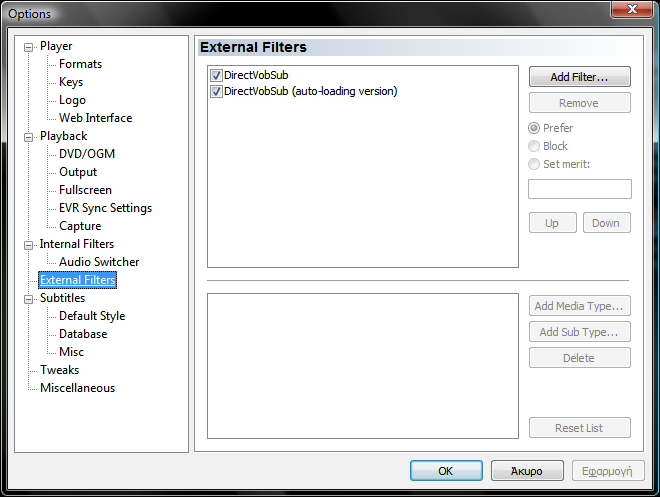
Task: Select the DirectVobSub filter name
Action: coord(256,75)
